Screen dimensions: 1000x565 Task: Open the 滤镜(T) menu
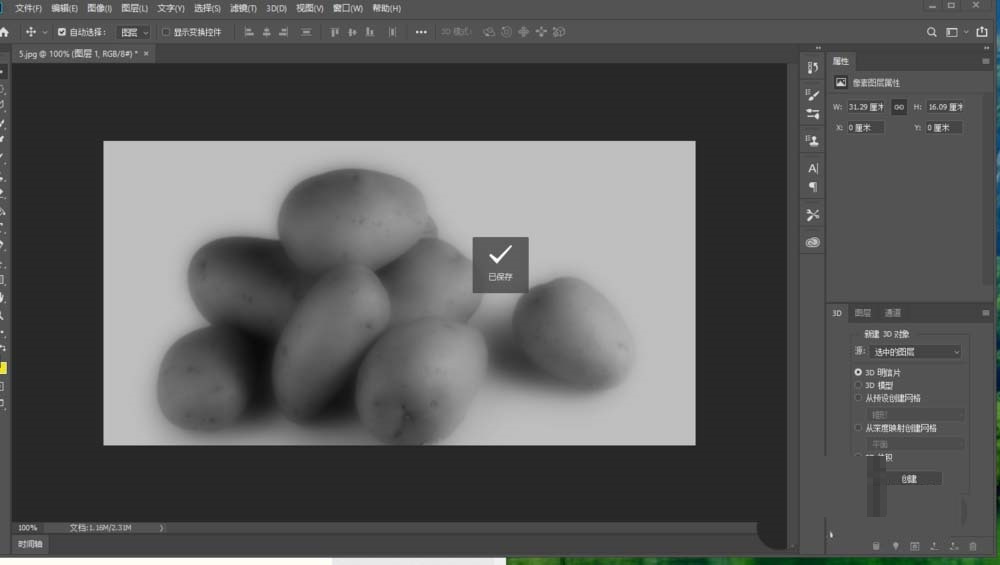click(x=243, y=8)
